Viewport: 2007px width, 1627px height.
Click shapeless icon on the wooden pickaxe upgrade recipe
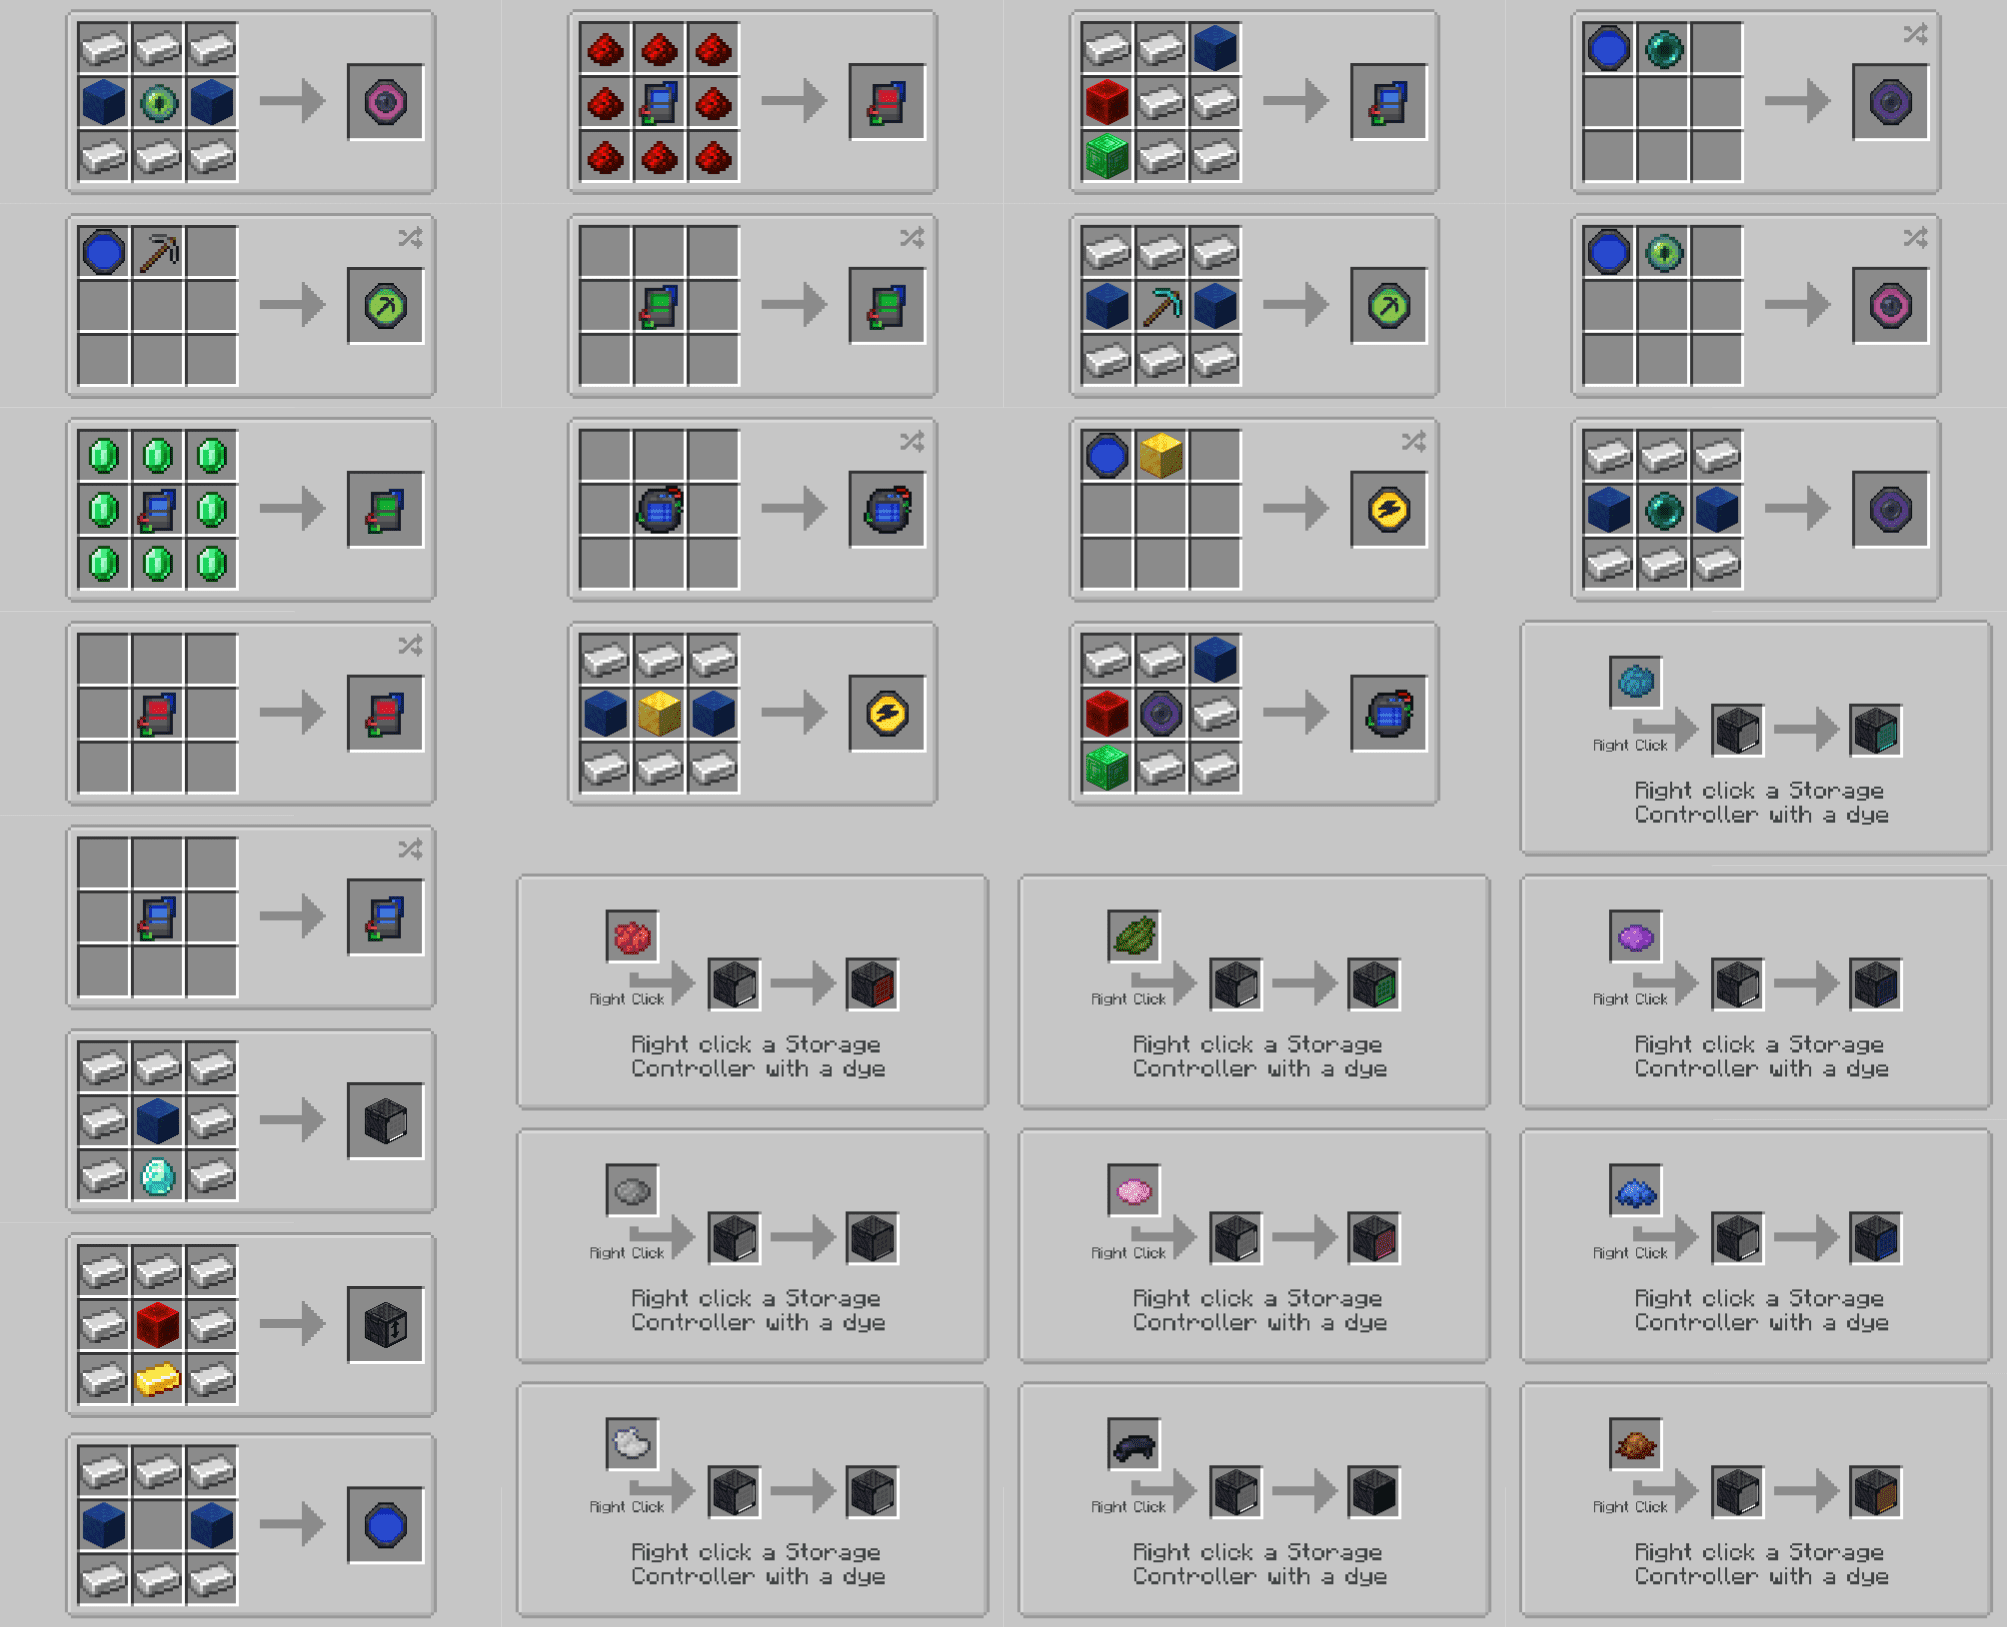click(410, 238)
